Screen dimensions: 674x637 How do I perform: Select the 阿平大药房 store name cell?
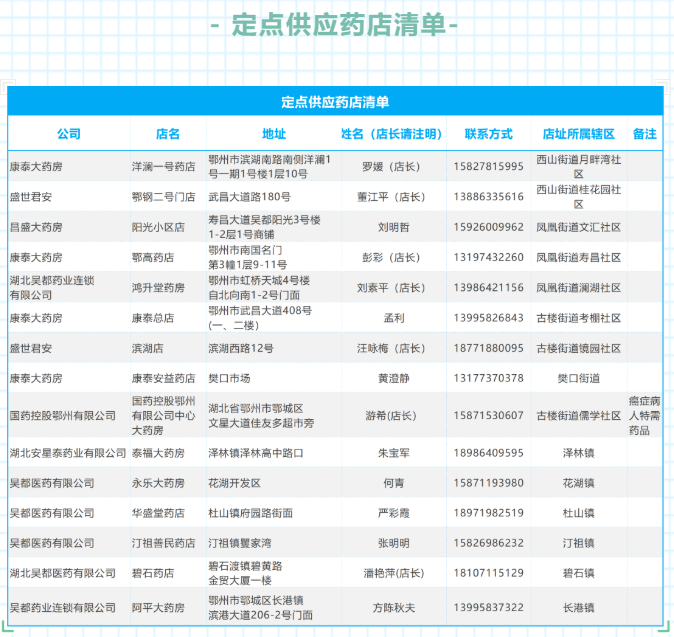coord(158,607)
